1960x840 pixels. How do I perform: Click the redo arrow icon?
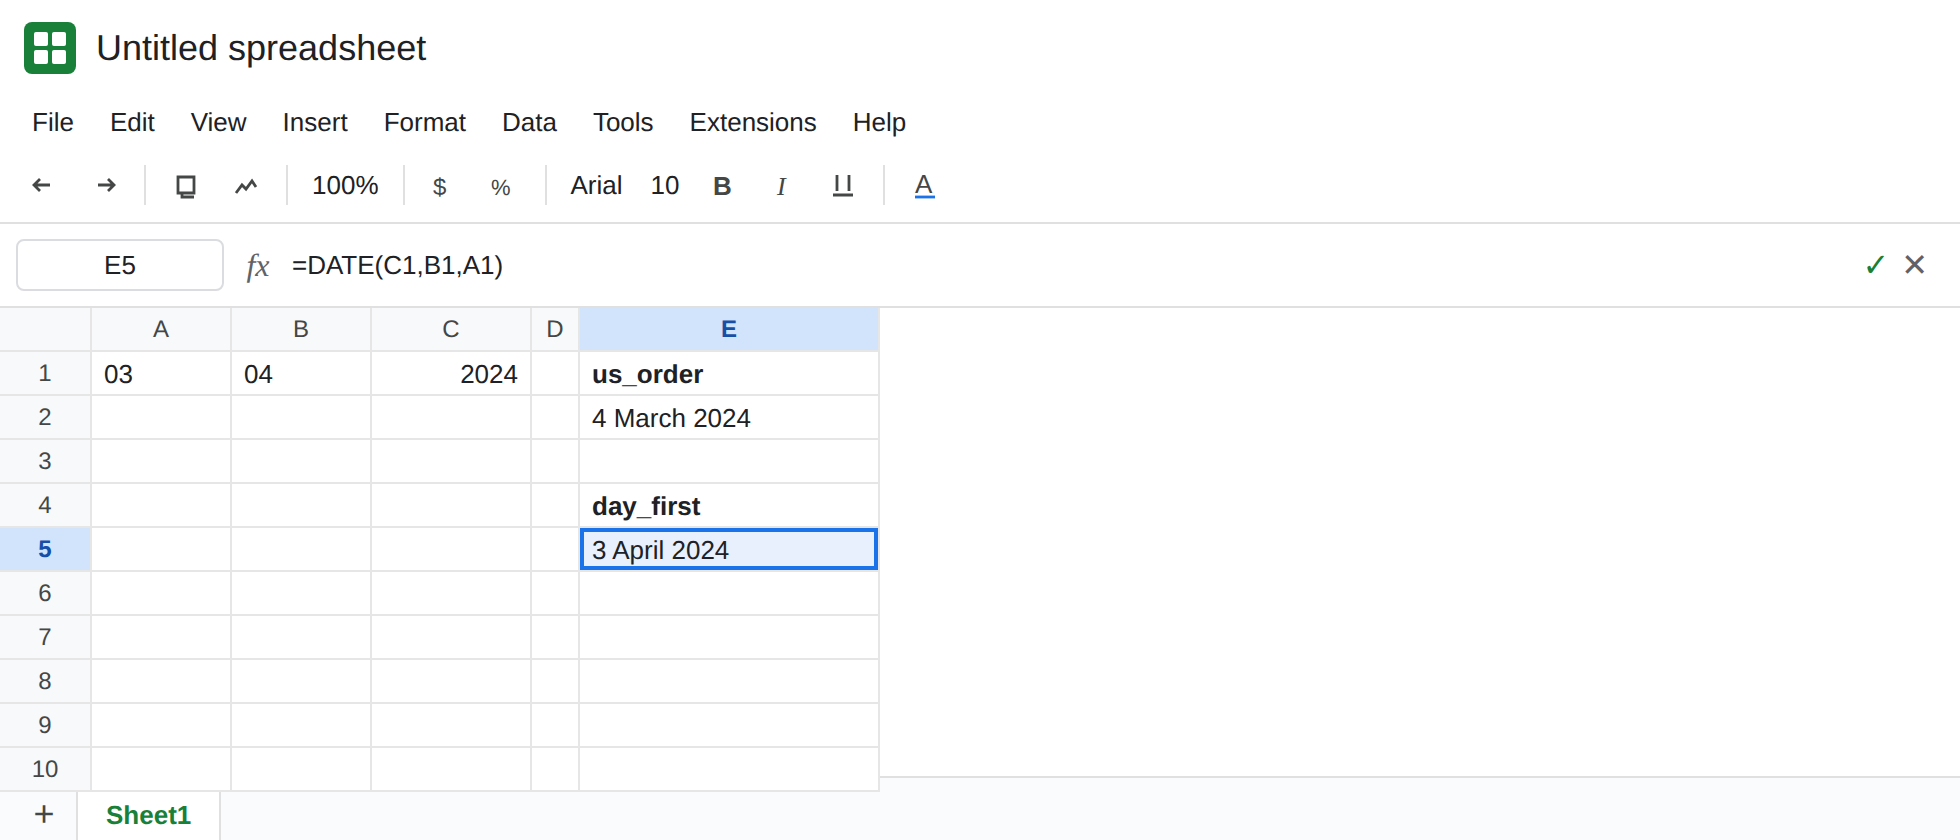pyautogui.click(x=106, y=185)
